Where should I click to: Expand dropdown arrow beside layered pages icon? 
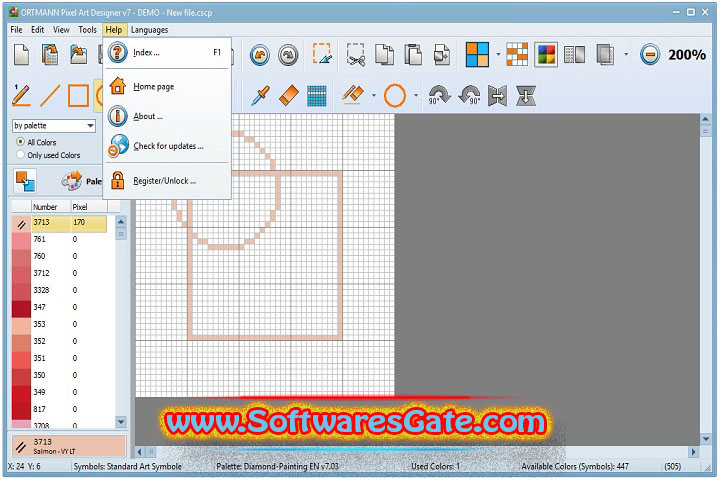(626, 55)
